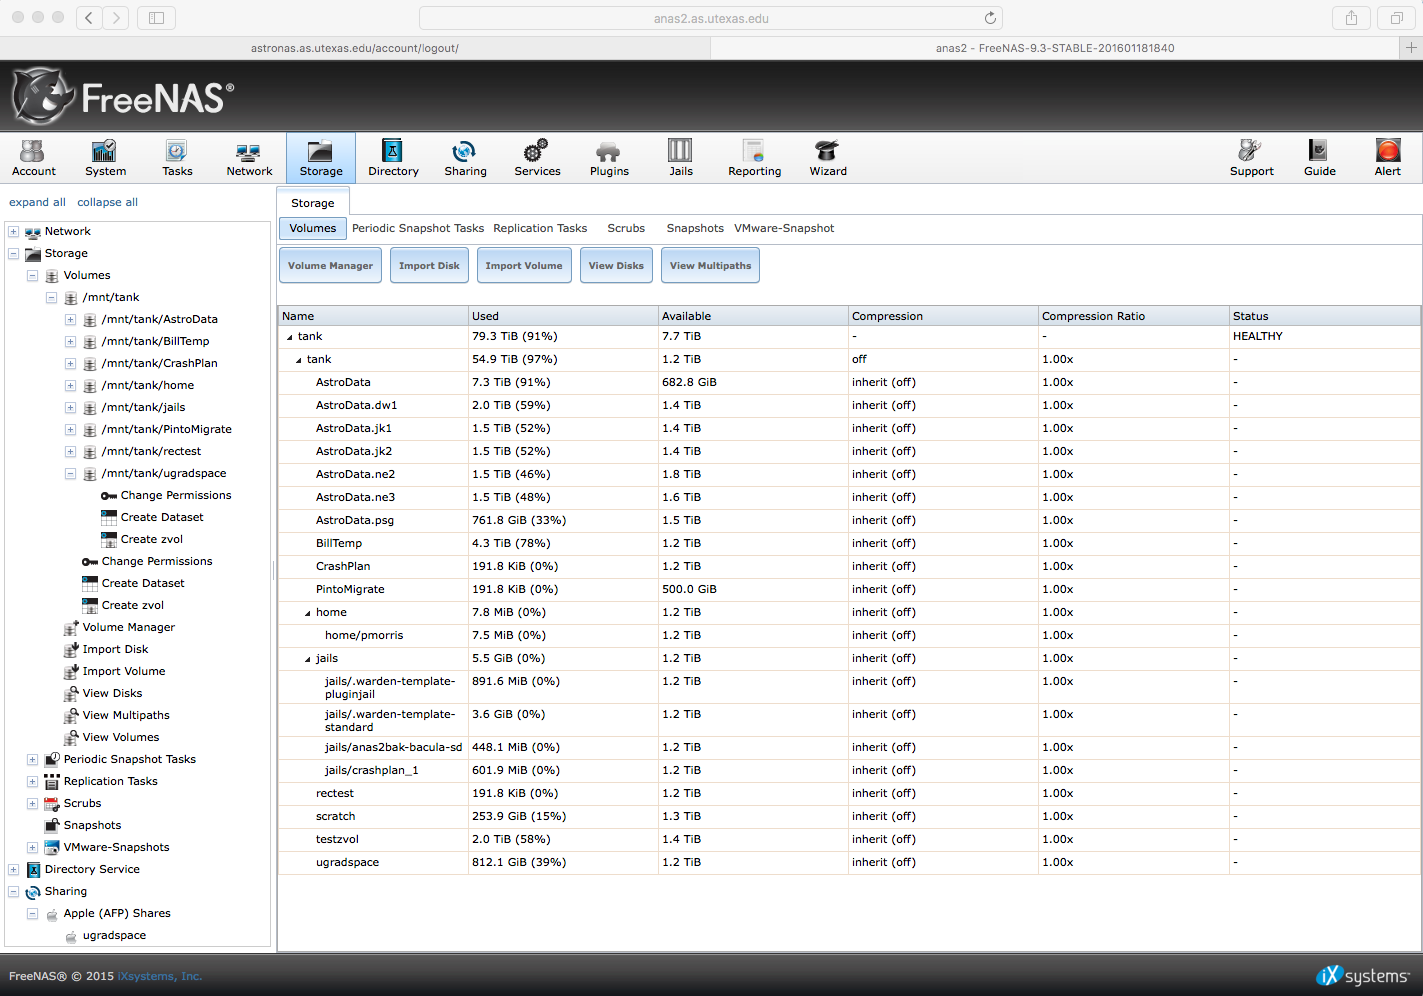This screenshot has height=996, width=1423.
Task: Switch to VMware-Snapshot tab
Action: (x=784, y=228)
